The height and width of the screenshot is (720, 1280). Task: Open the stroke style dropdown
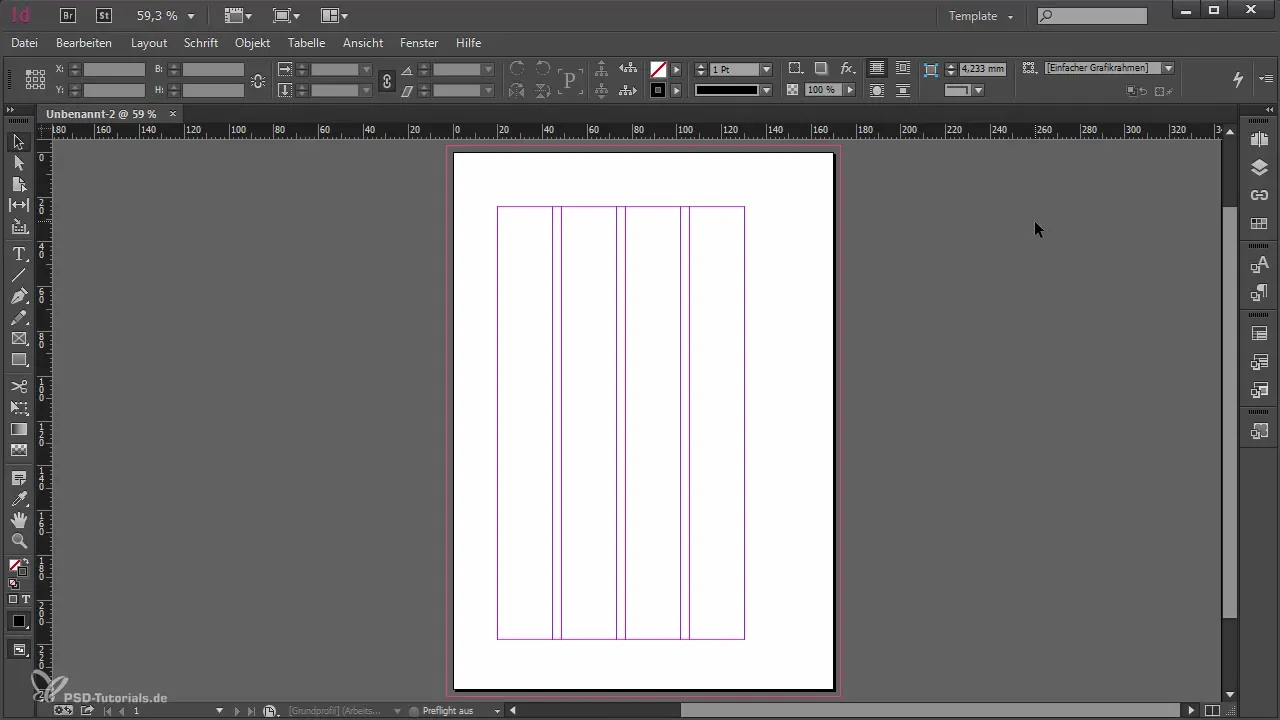click(766, 90)
